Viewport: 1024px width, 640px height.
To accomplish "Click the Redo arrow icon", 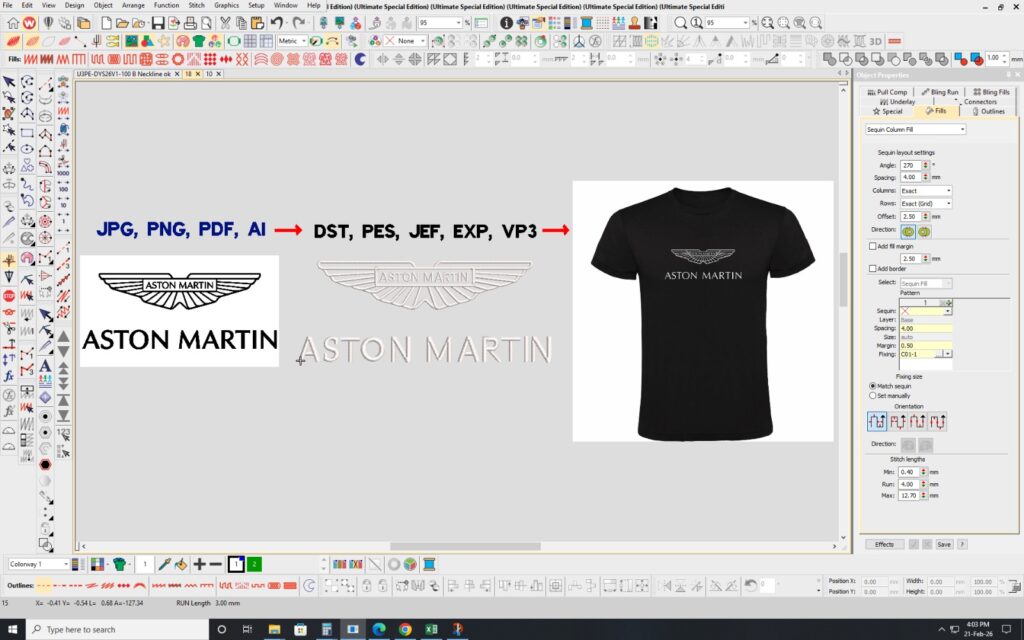I will tap(298, 23).
